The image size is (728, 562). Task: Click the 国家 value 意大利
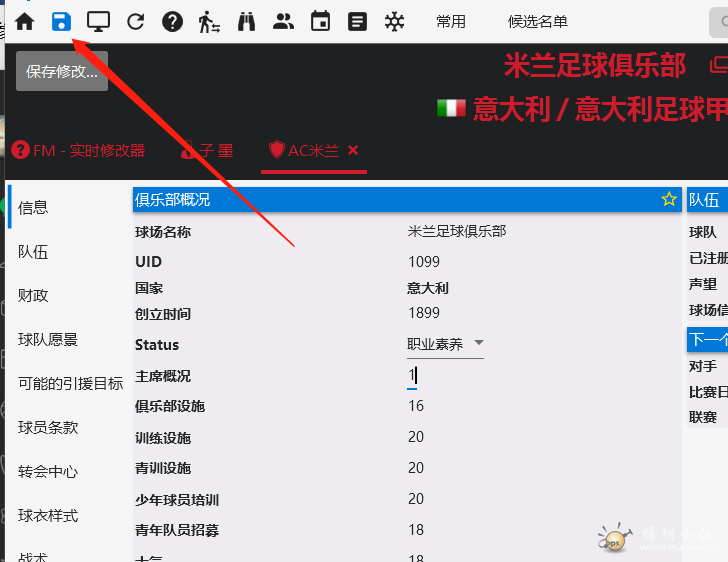[428, 288]
